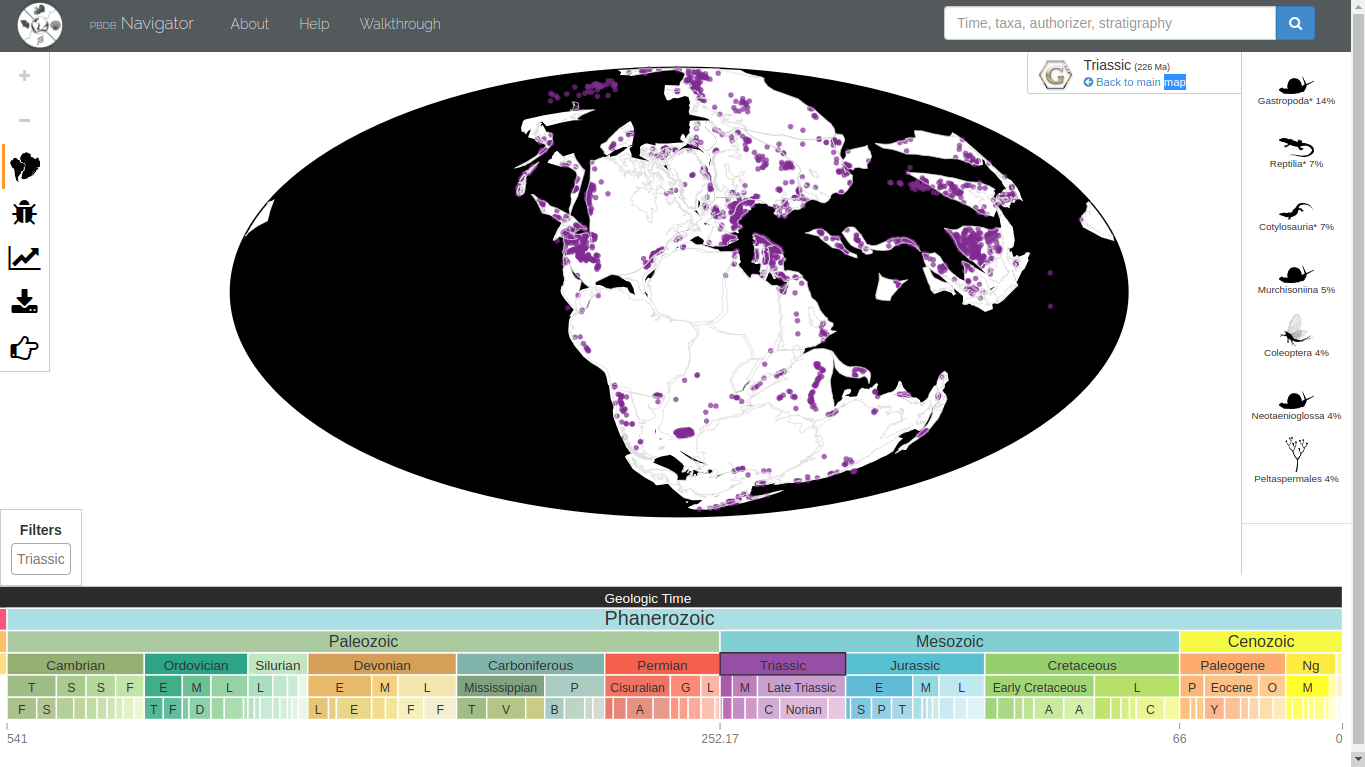Image resolution: width=1365 pixels, height=767 pixels.
Task: Open the Help menu
Action: (x=313, y=24)
